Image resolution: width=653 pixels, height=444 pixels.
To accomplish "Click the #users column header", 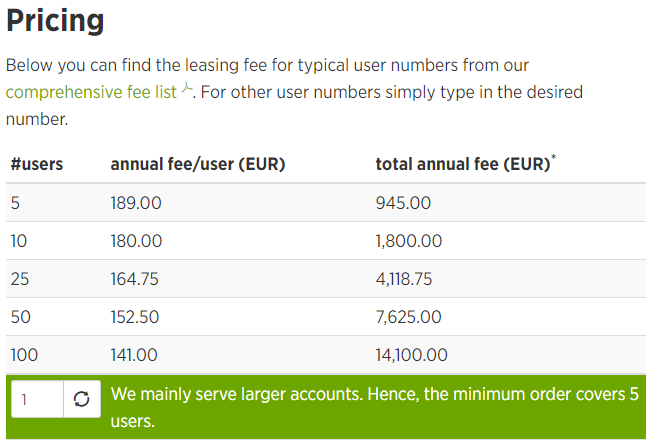I will pos(37,164).
